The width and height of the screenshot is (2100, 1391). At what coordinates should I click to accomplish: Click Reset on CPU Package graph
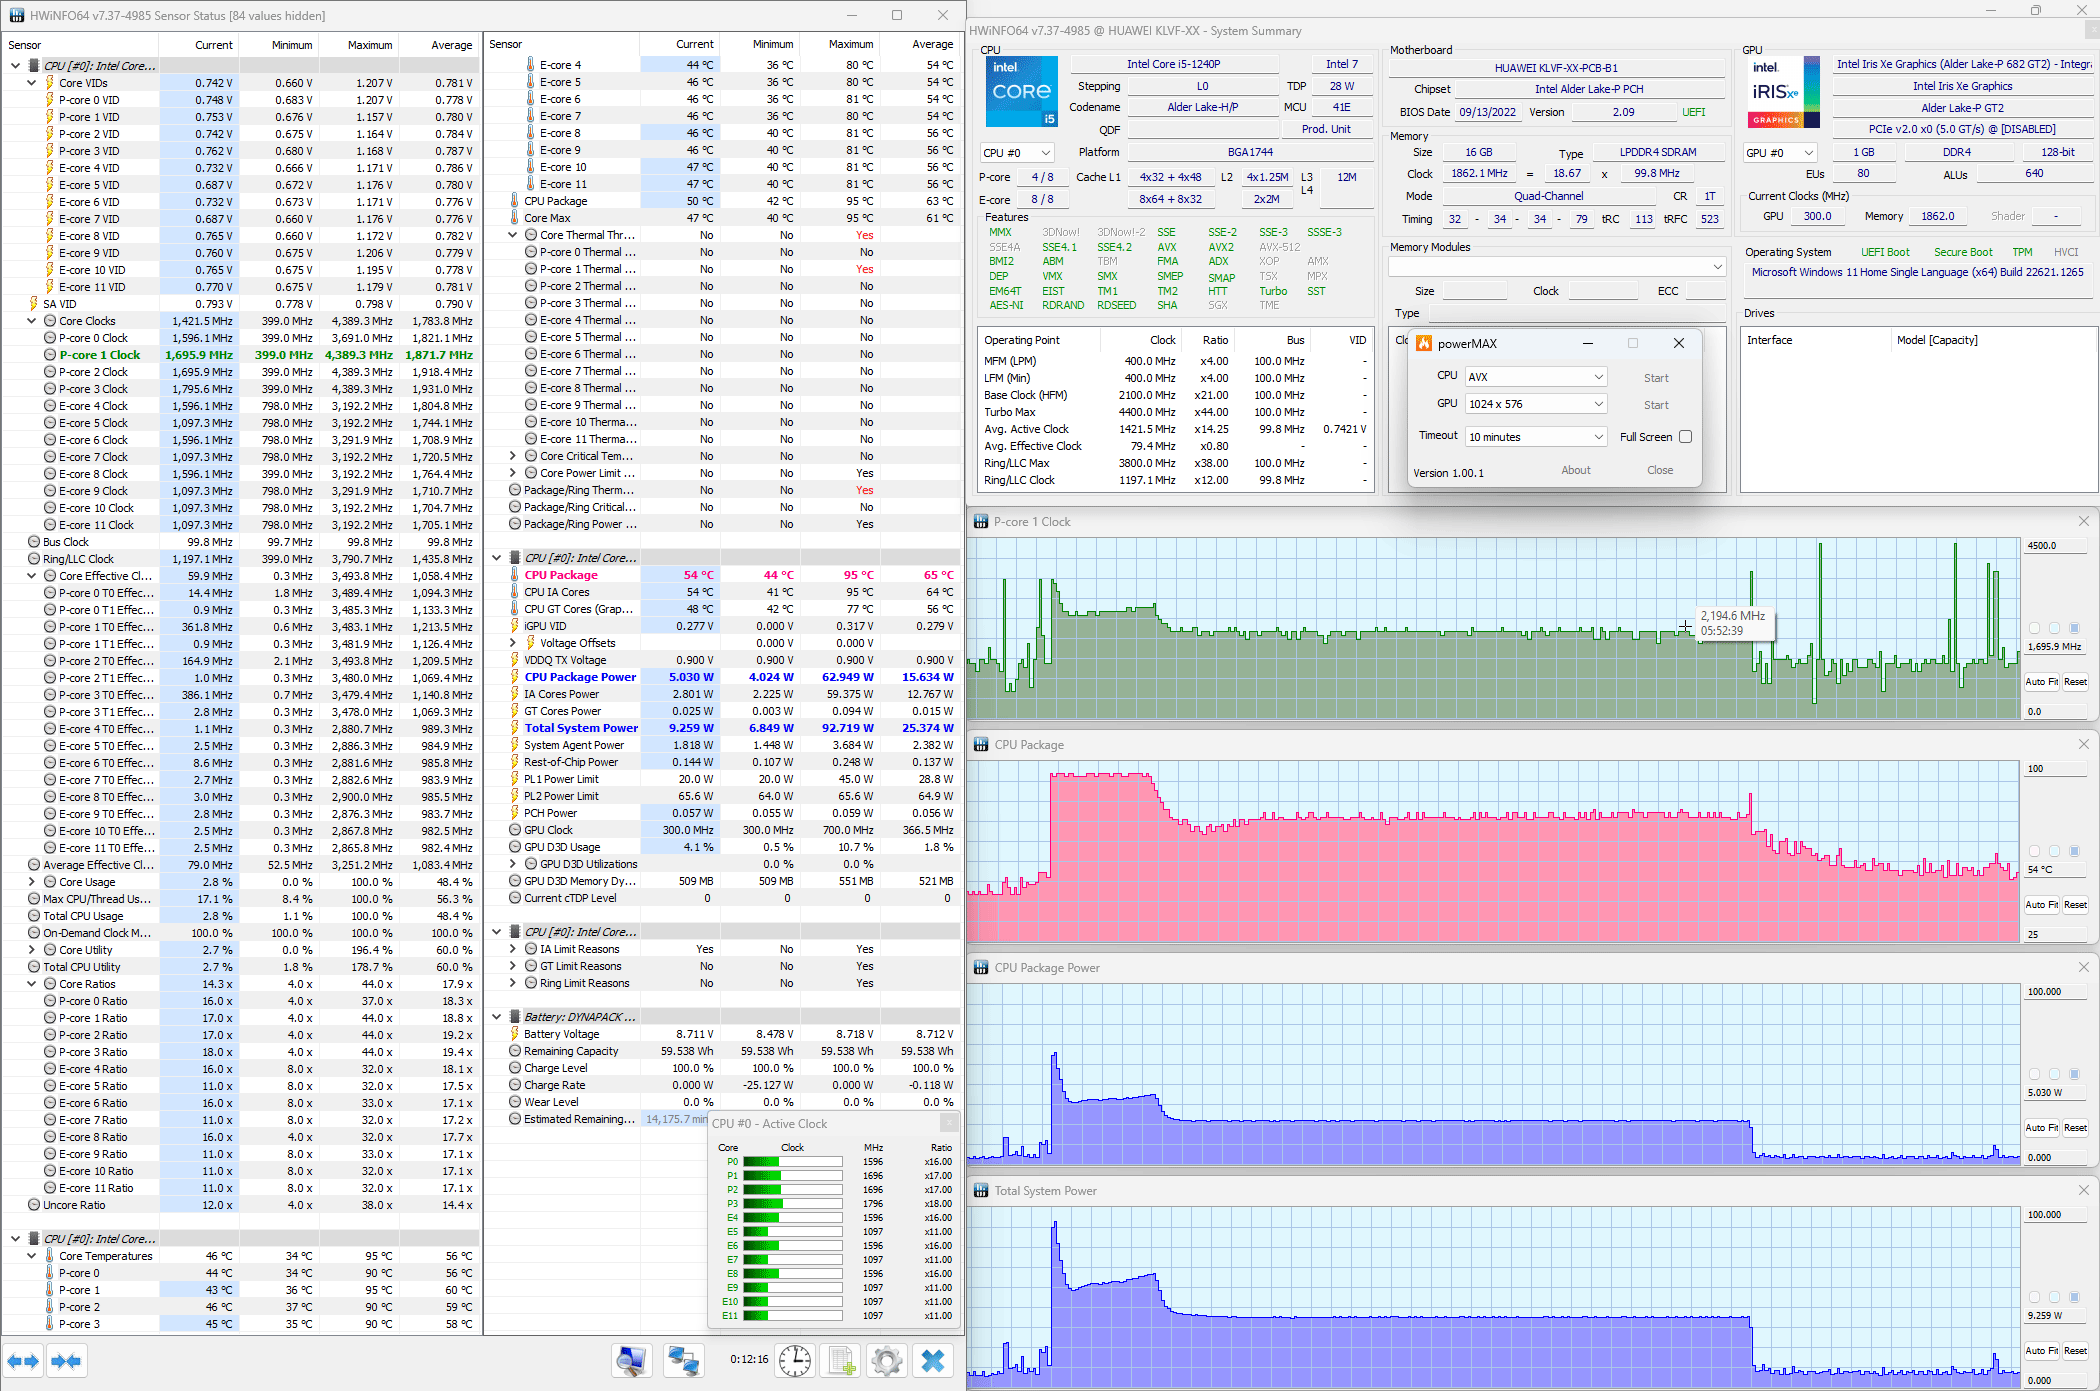click(x=2076, y=905)
